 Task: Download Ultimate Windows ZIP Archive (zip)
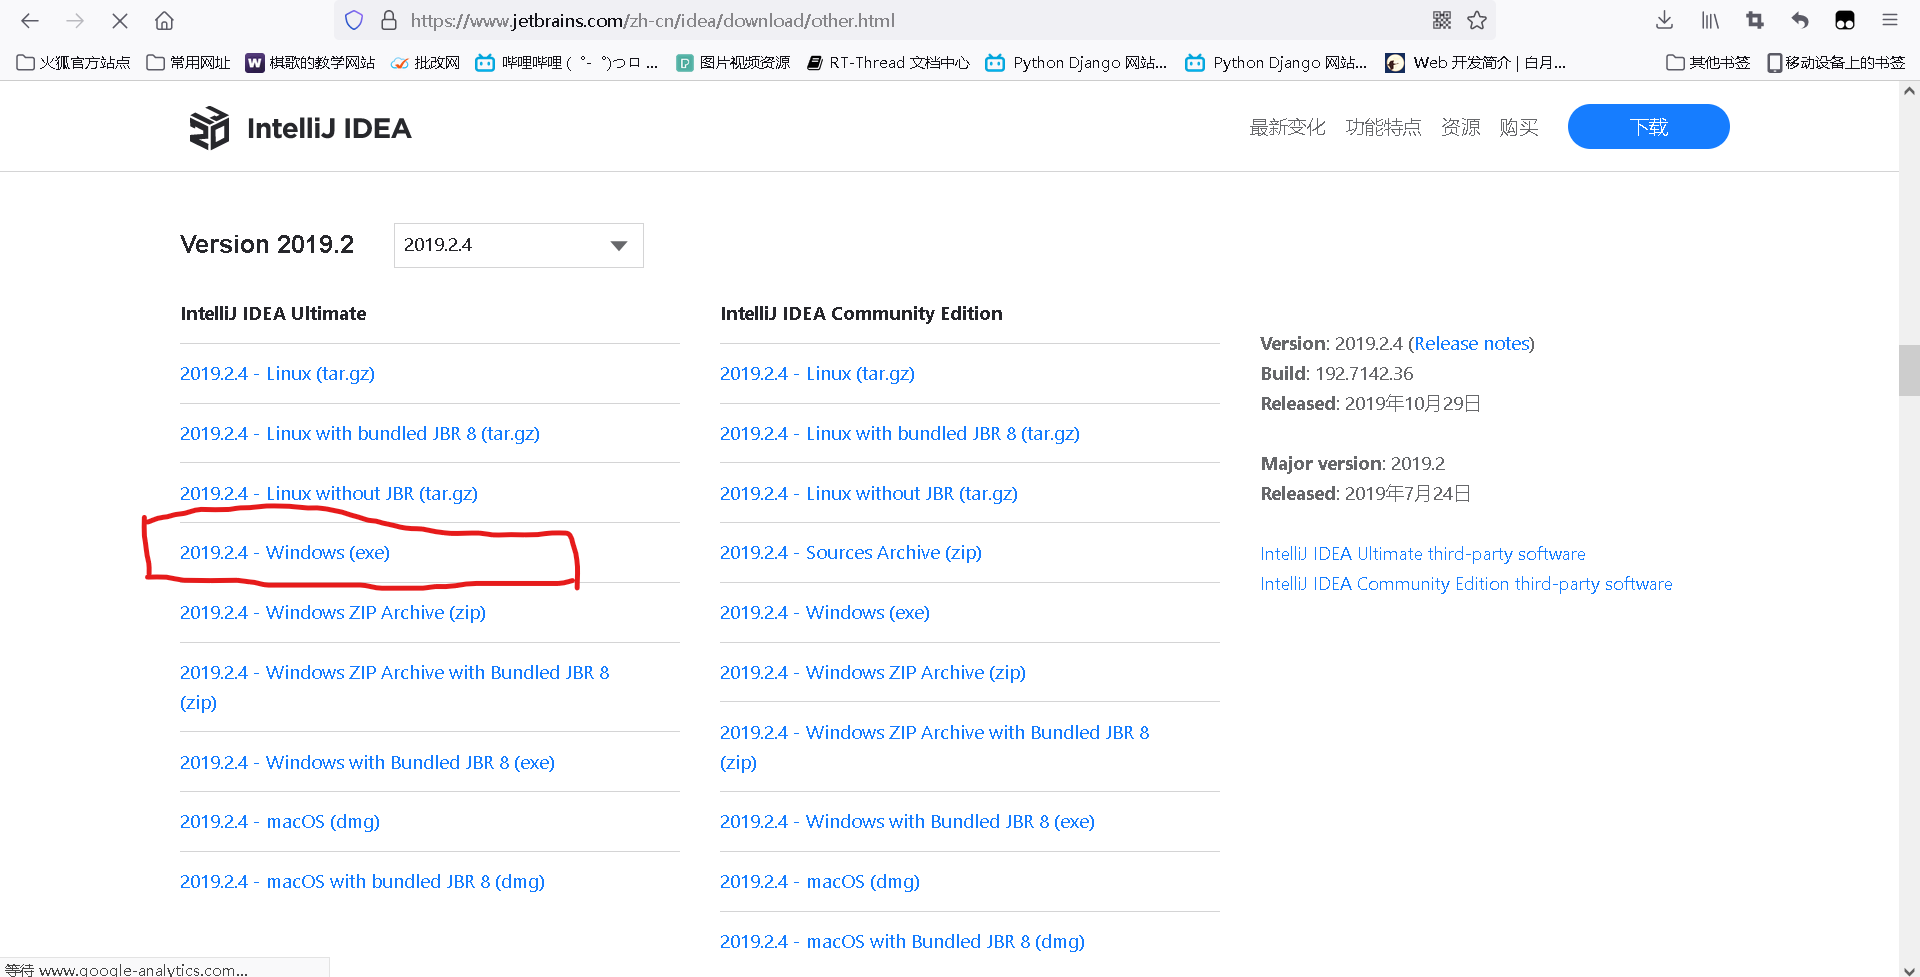(x=333, y=612)
